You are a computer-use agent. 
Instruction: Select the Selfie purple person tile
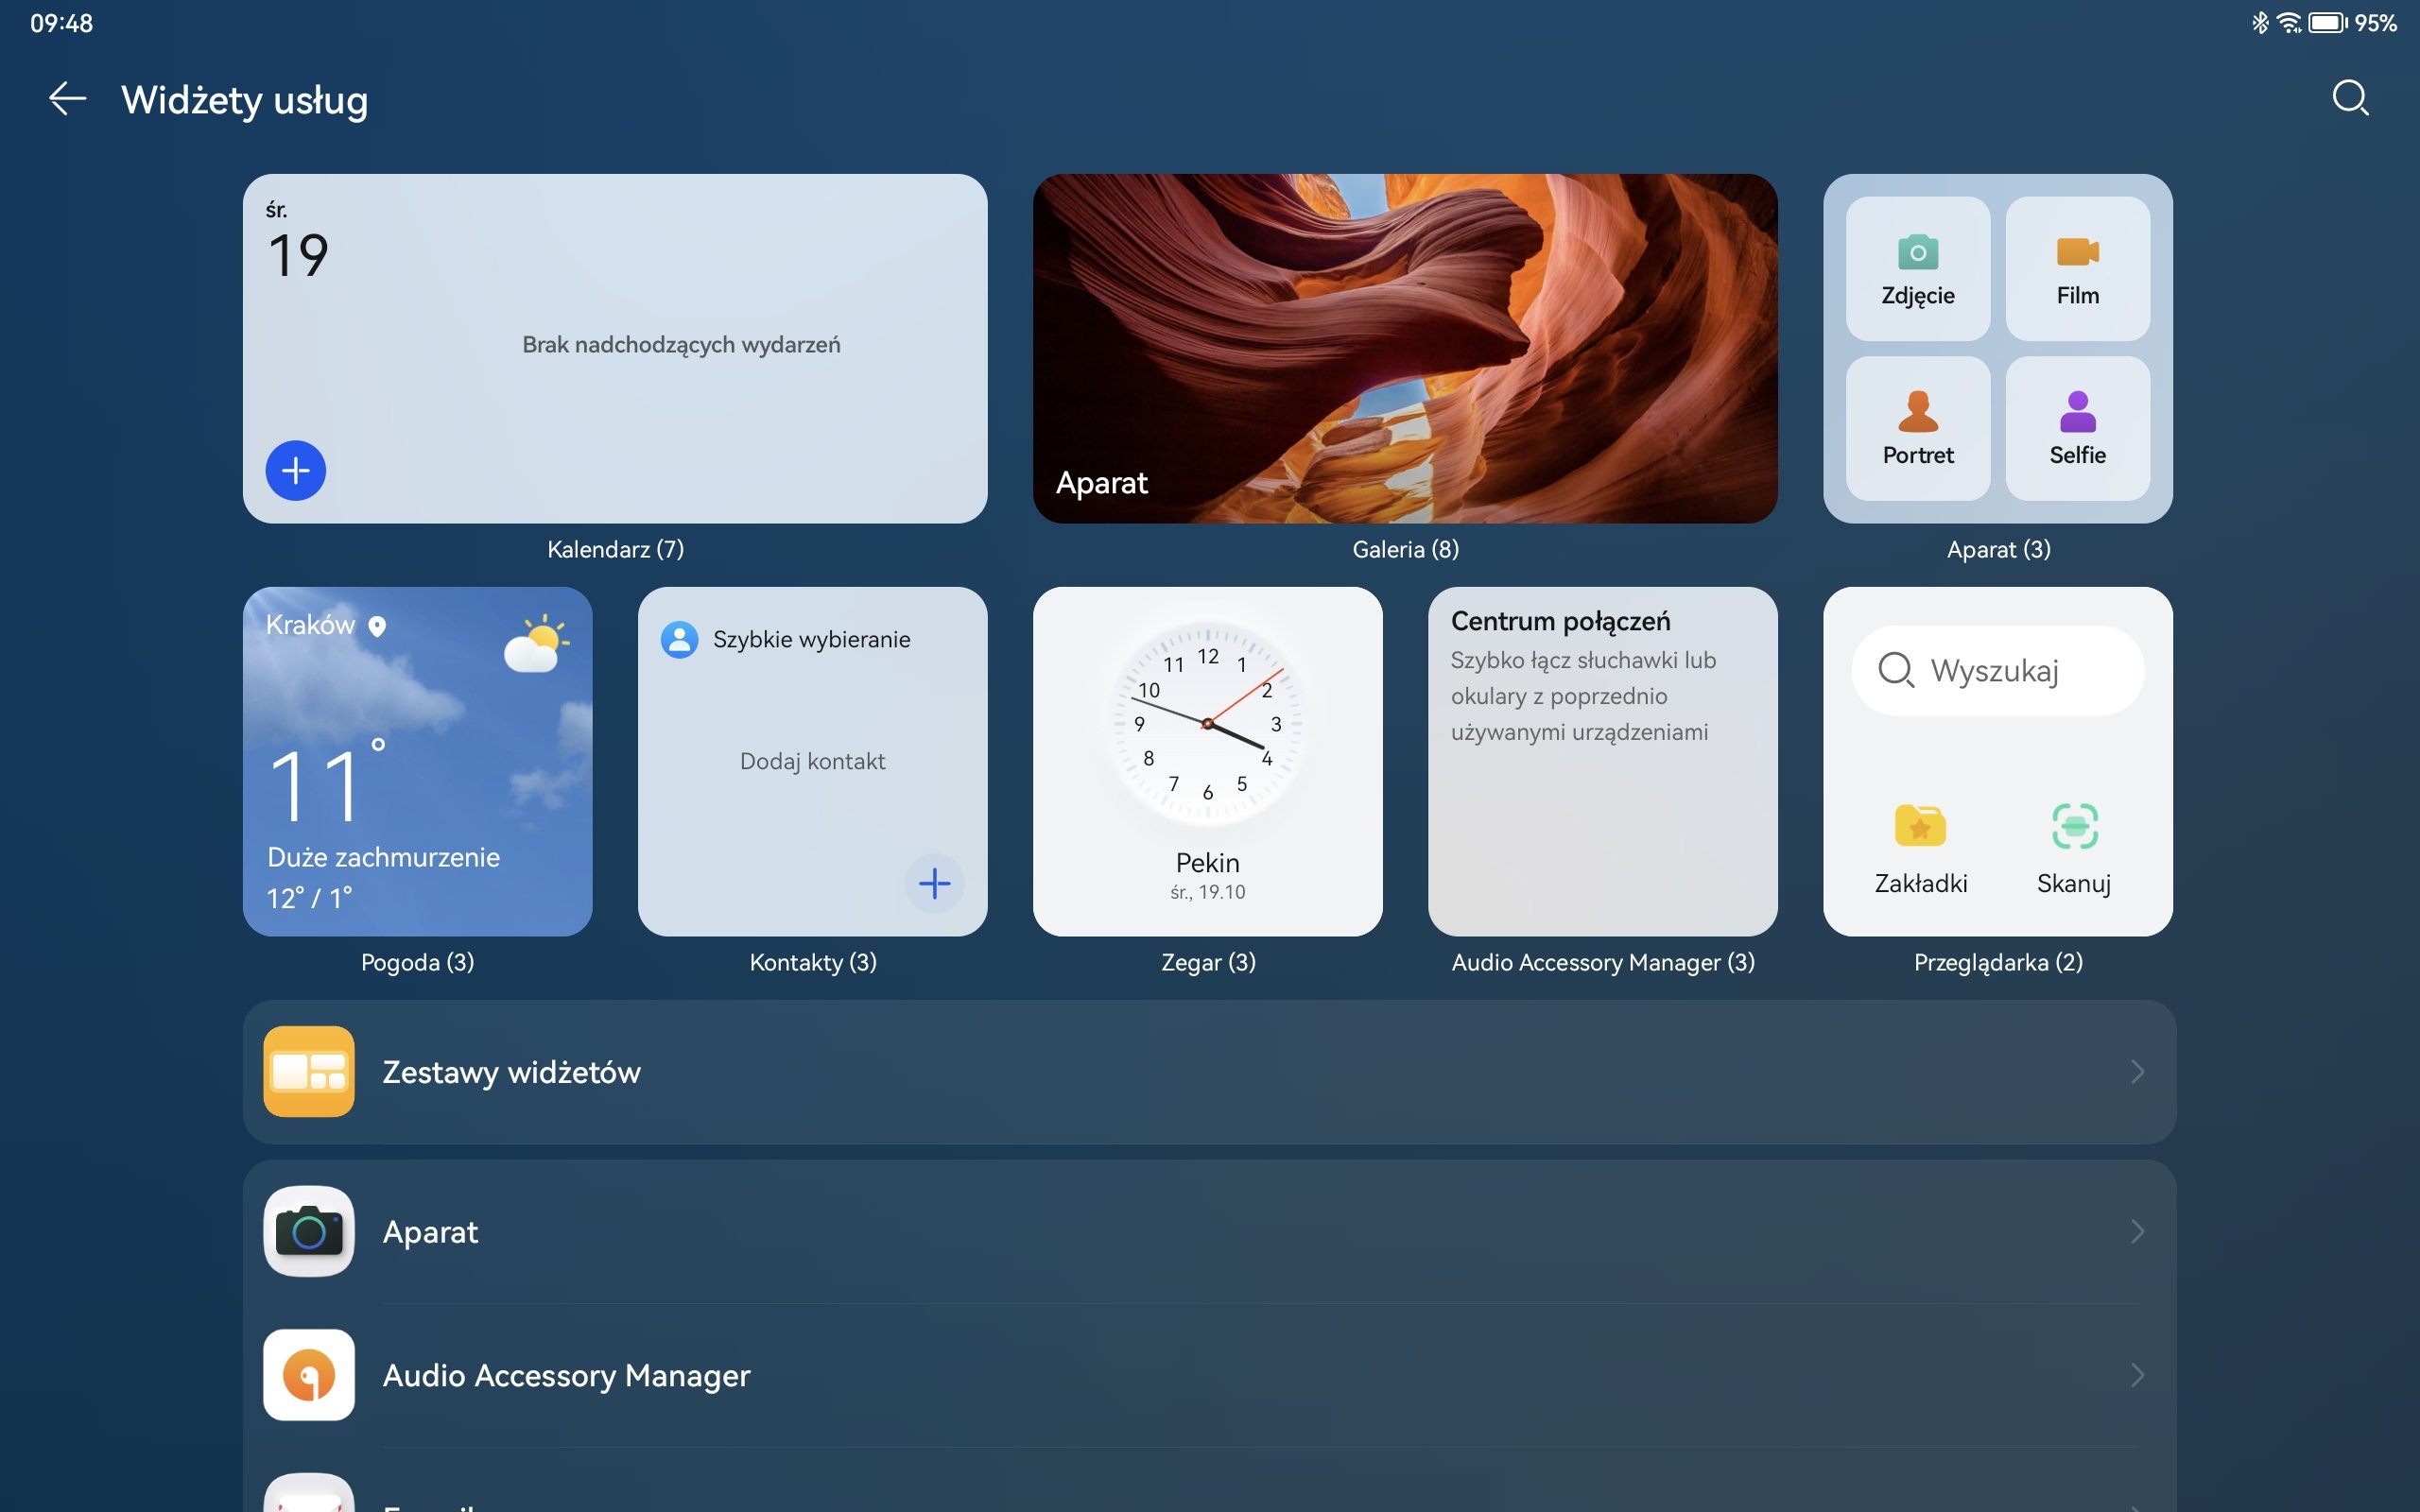coord(2077,428)
